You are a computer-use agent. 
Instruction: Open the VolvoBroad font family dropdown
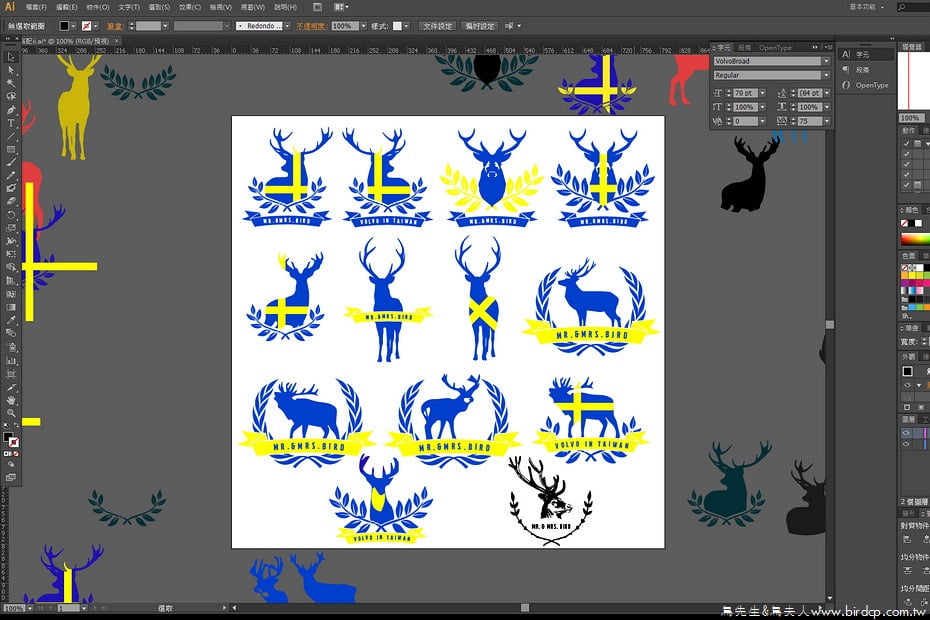826,61
